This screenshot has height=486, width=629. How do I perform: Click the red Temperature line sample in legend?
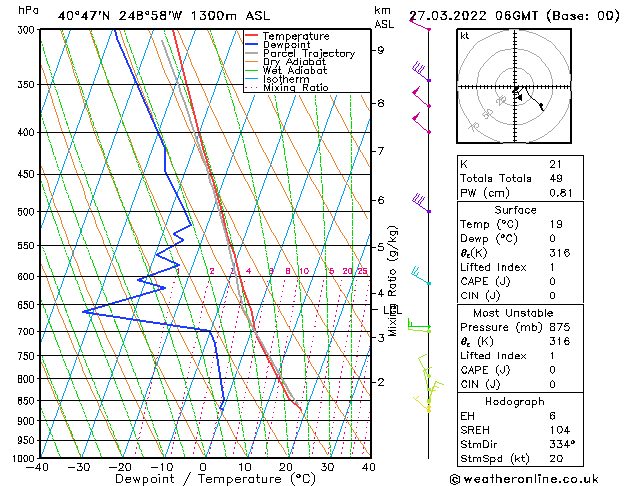(252, 36)
